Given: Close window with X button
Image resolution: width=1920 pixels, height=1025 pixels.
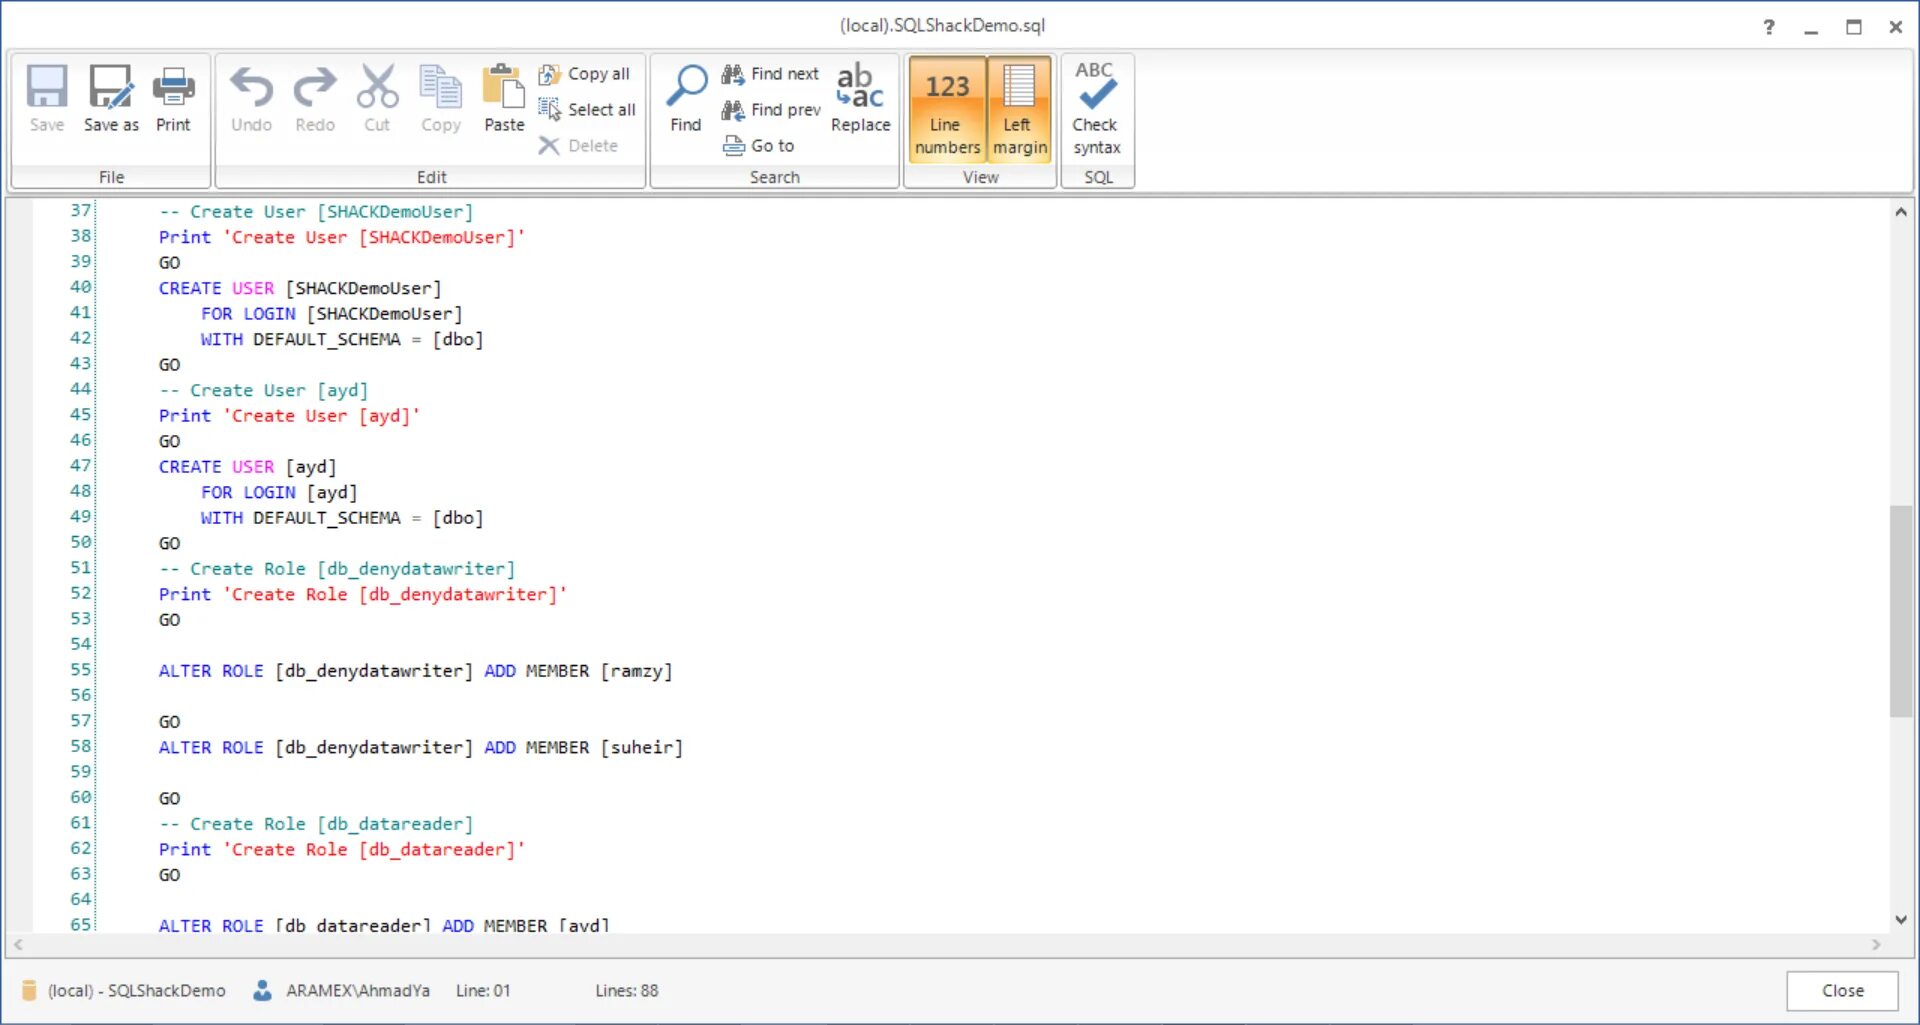Looking at the screenshot, I should point(1896,27).
